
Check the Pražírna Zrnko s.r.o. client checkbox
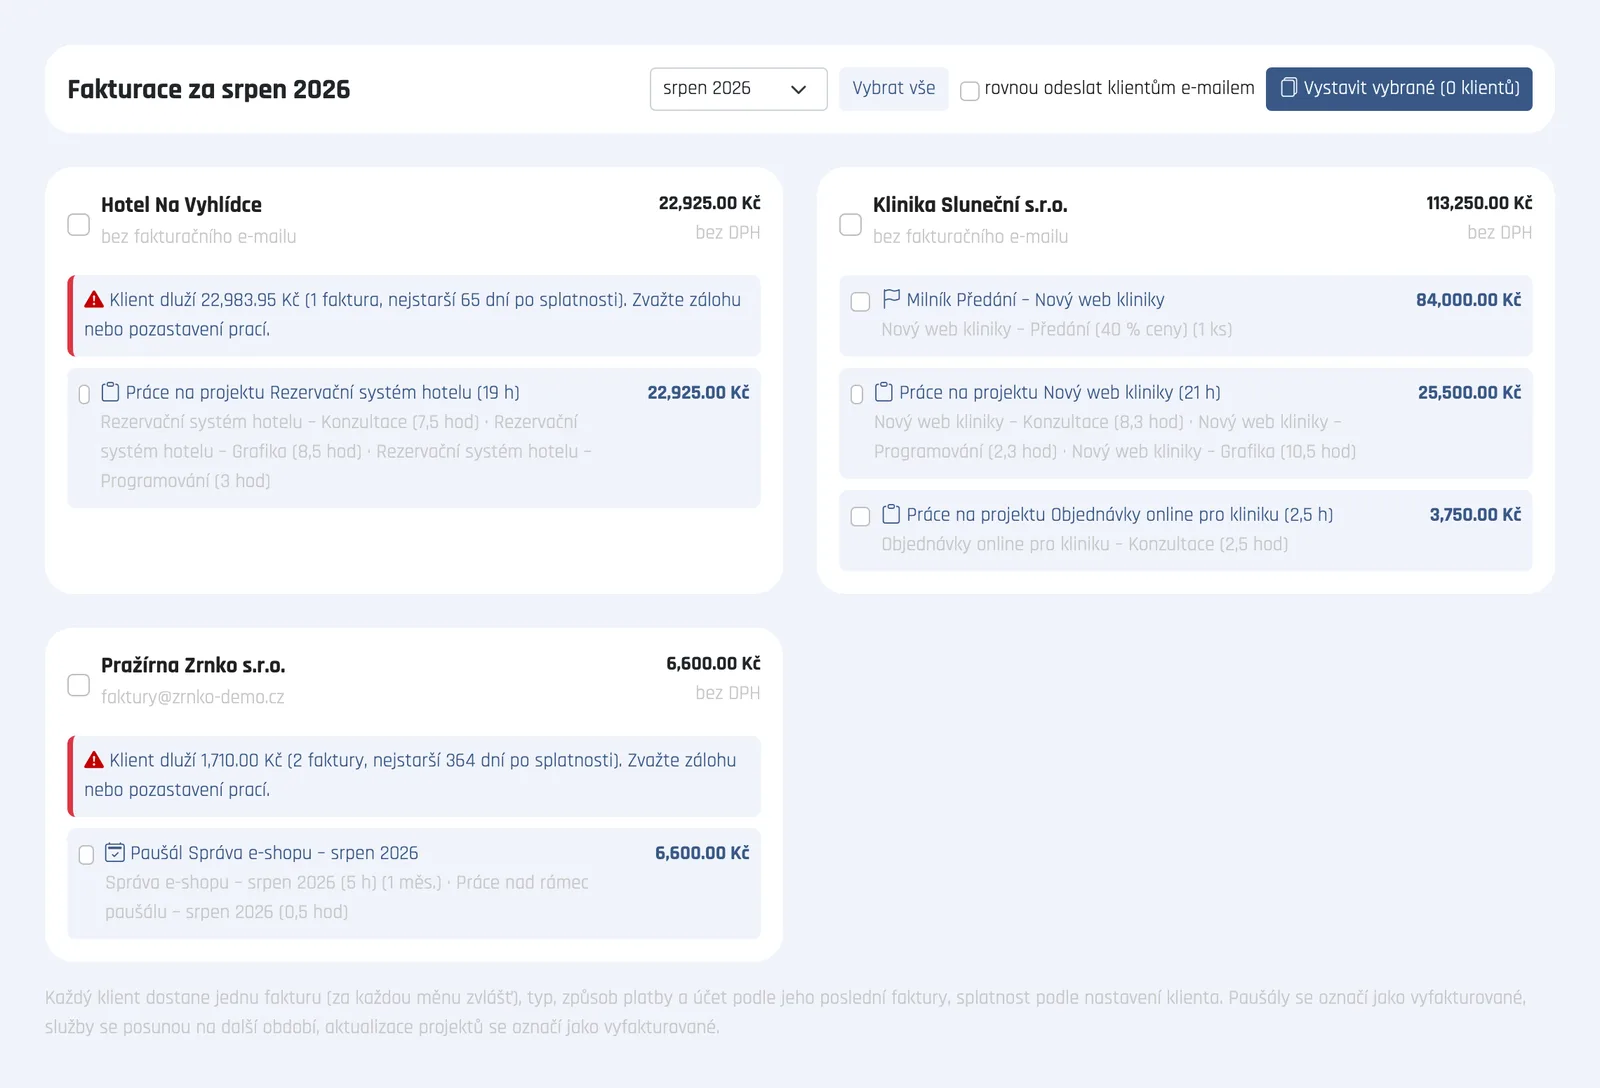click(x=79, y=685)
